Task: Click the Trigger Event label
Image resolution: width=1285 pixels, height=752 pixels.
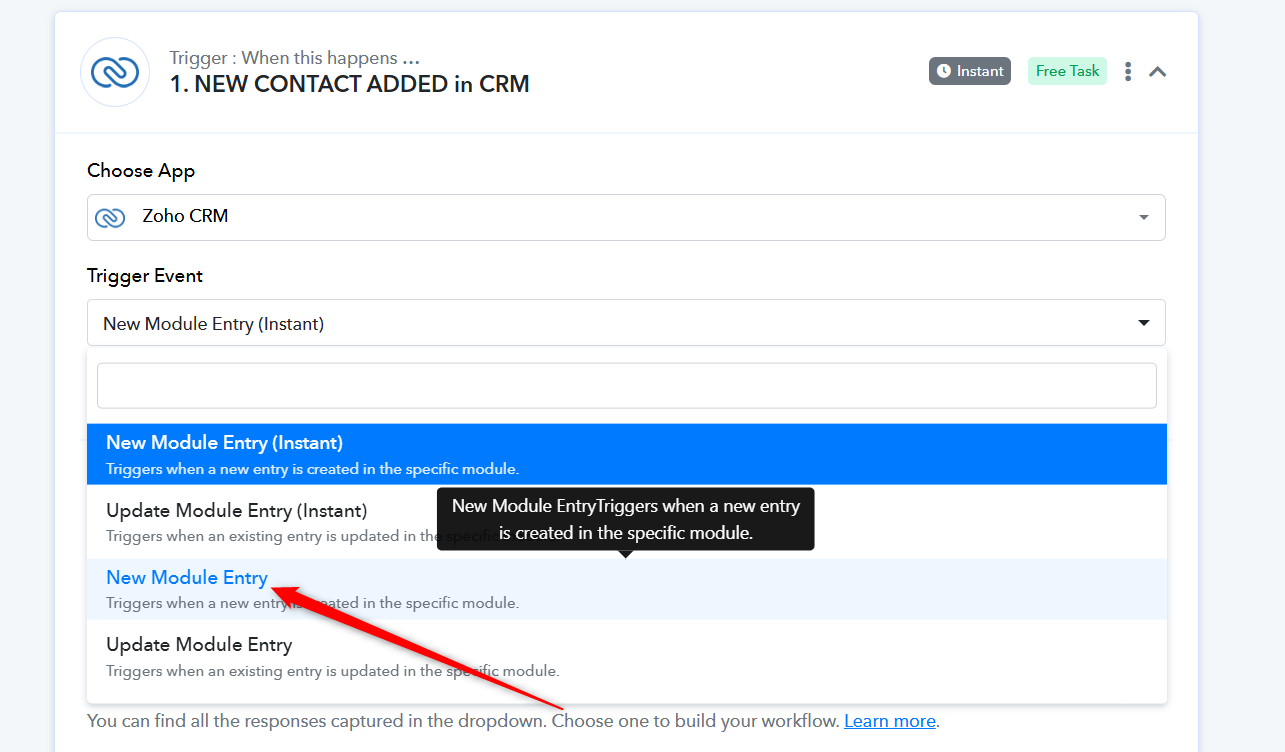Action: click(x=145, y=276)
